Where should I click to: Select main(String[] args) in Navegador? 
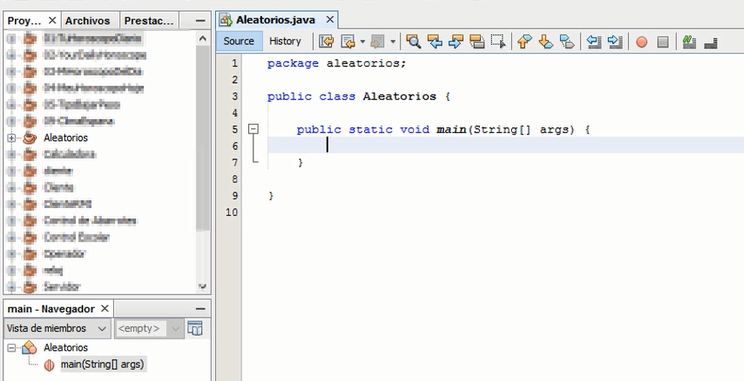[x=102, y=365]
